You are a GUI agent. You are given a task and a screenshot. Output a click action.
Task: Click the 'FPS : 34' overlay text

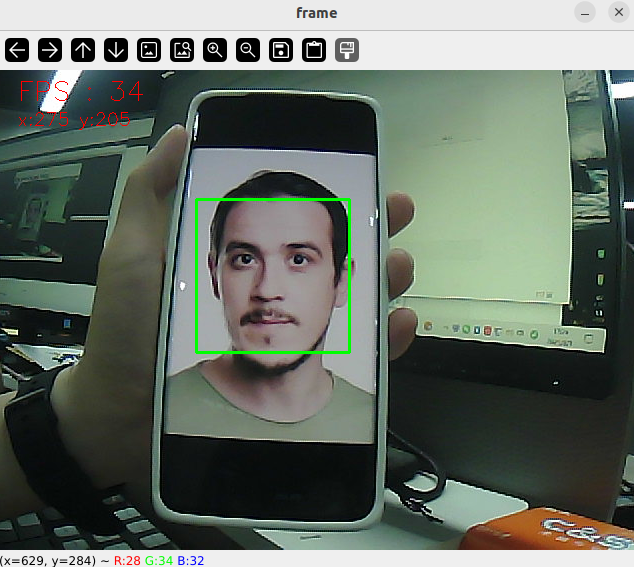tap(81, 91)
